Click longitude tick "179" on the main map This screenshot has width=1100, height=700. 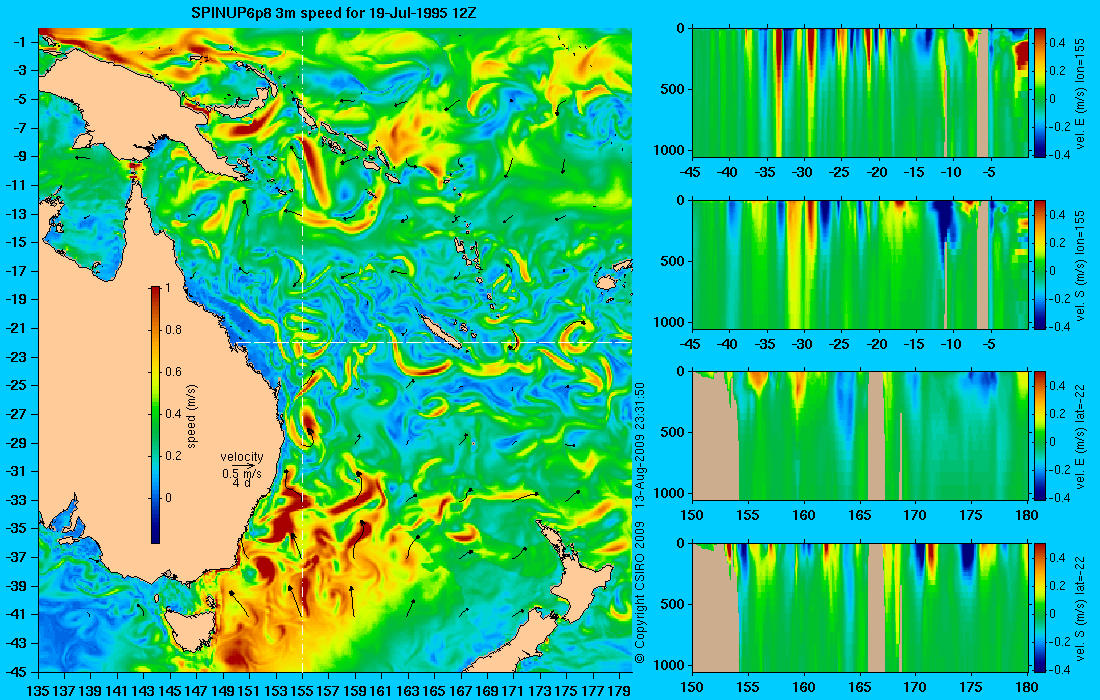click(619, 690)
